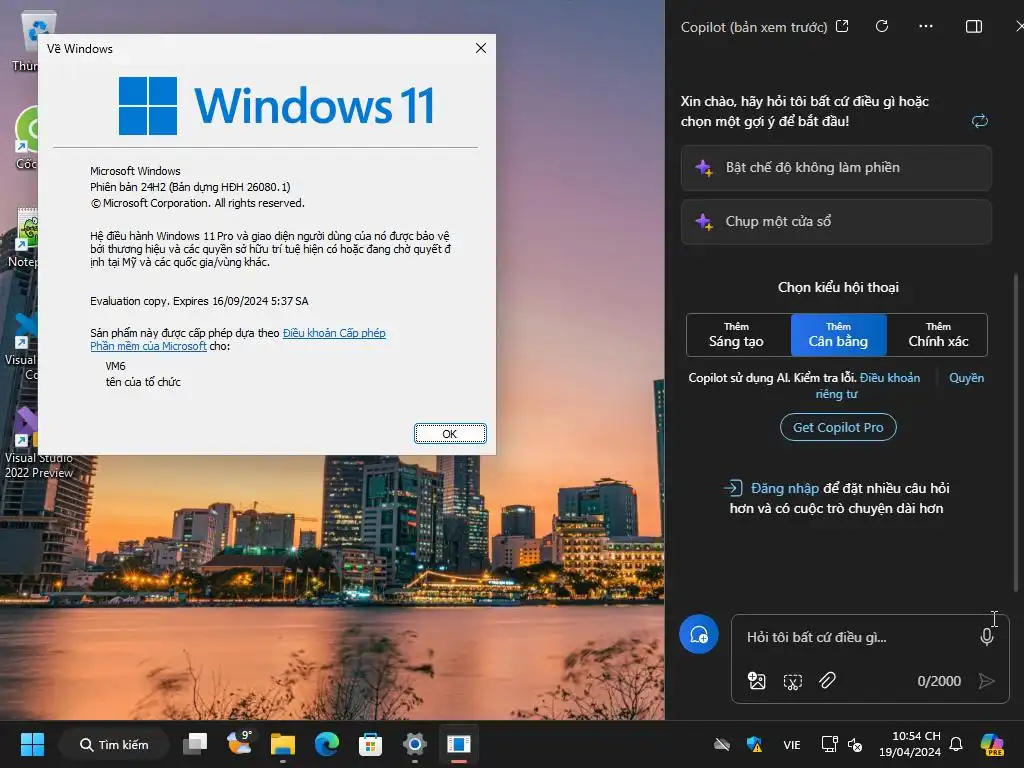Open Microsoft Store from the taskbar
The image size is (1024, 768).
point(370,744)
